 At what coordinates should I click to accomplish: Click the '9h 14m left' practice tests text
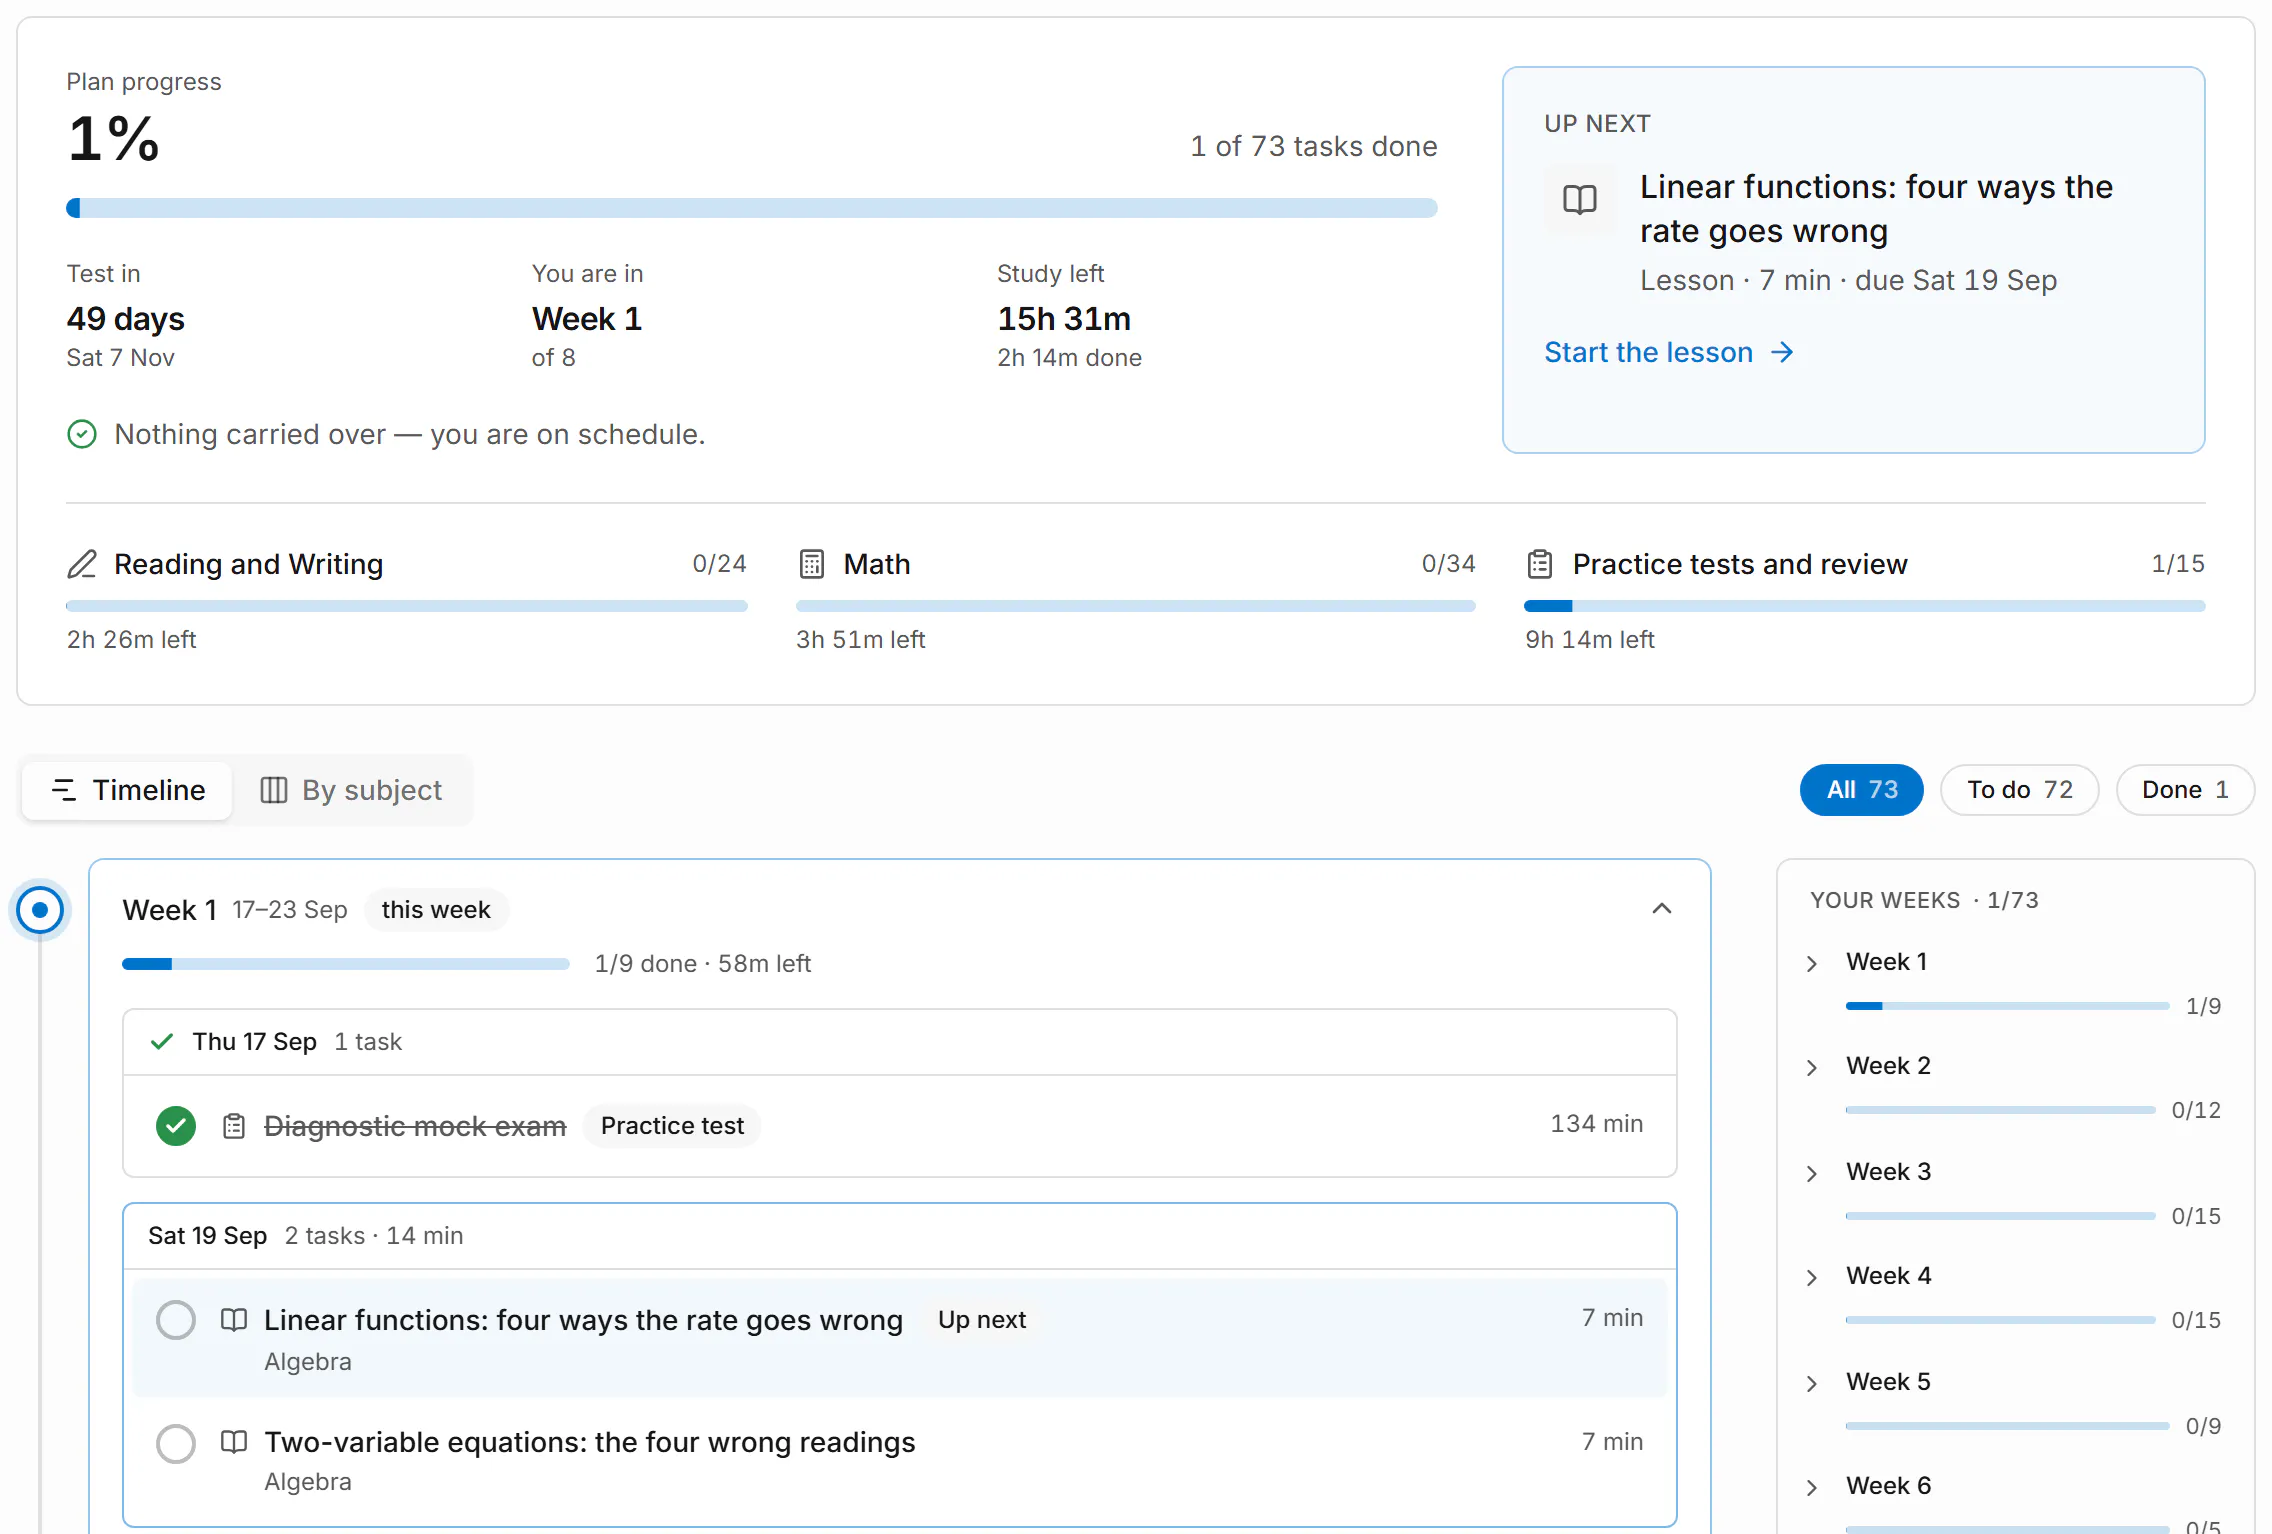click(1590, 640)
